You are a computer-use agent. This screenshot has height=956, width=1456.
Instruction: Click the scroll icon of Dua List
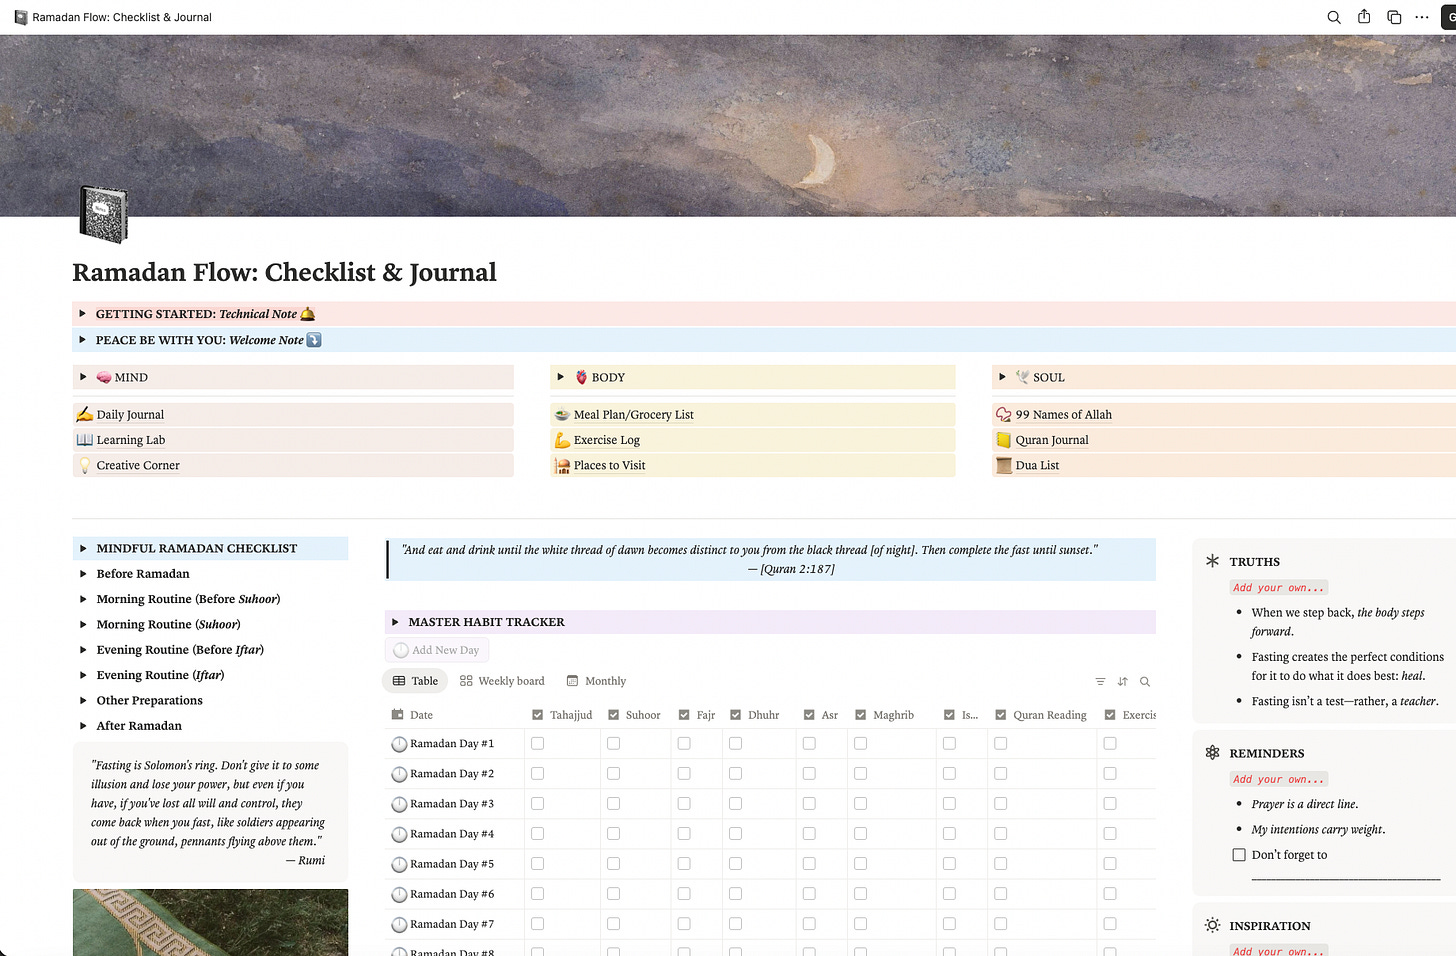click(x=1004, y=465)
